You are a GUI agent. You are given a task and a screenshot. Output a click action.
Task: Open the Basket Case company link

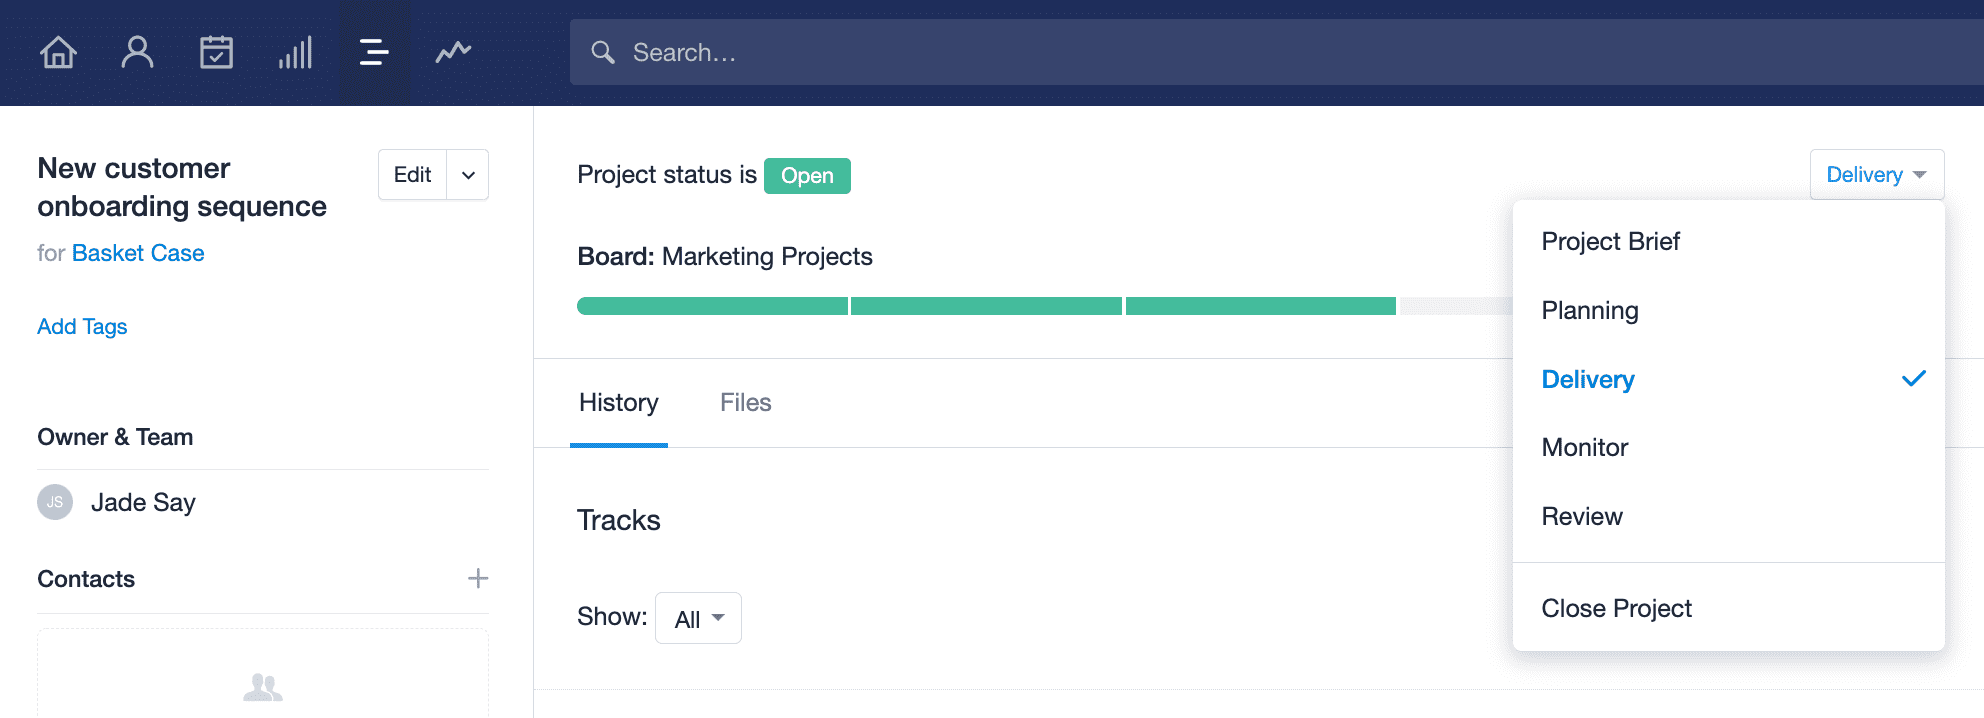click(138, 253)
